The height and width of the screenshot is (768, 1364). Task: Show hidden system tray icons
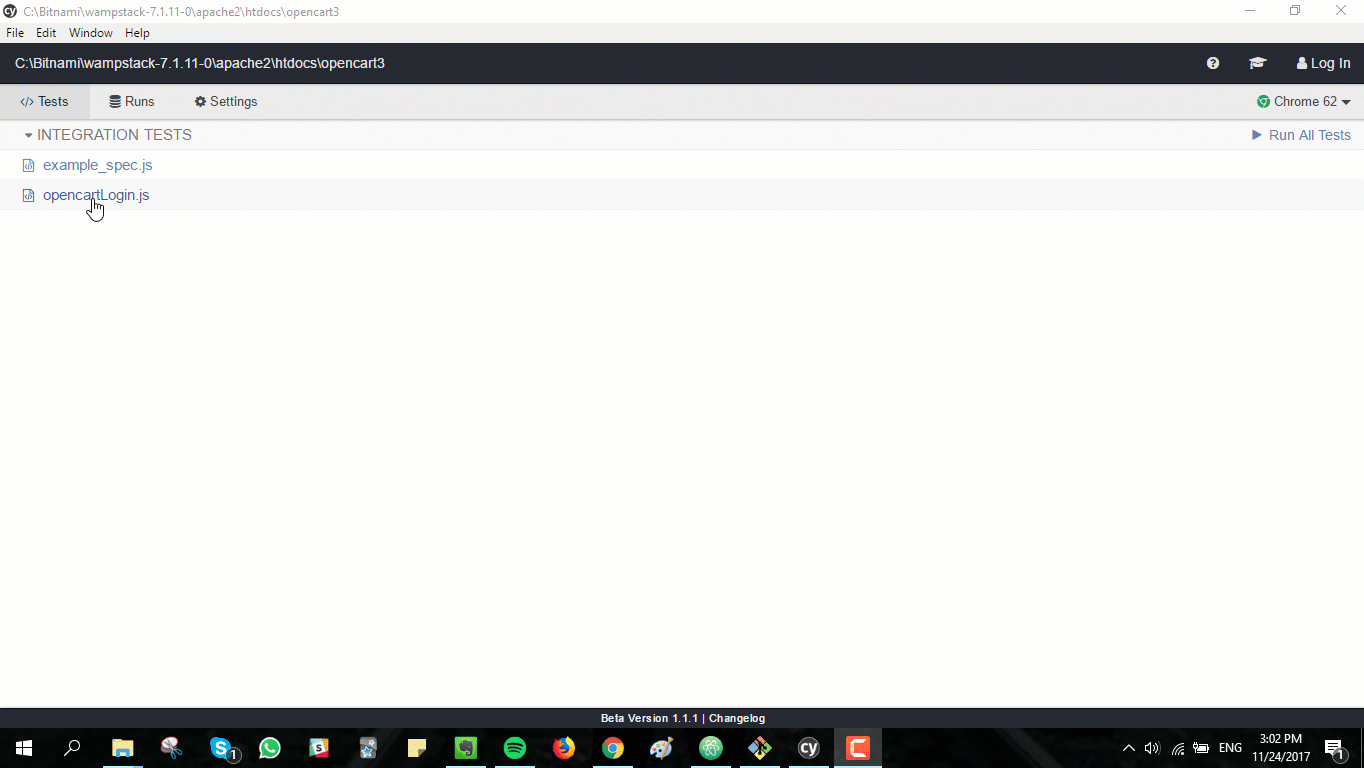1129,748
